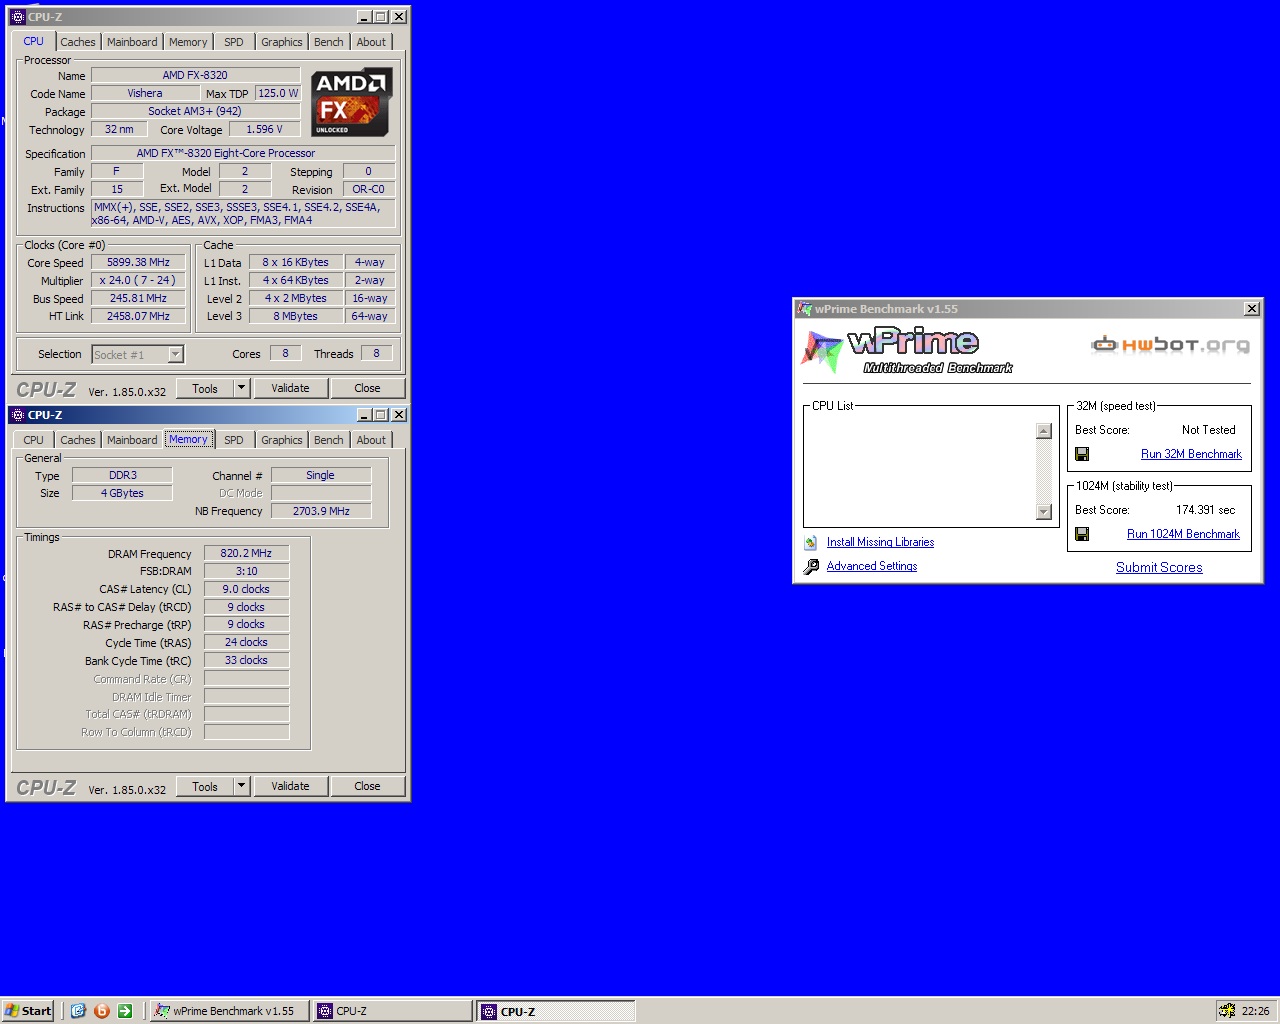The width and height of the screenshot is (1280, 1024).
Task: Switch to first CPU-Z taskbar button
Action: [x=392, y=1011]
